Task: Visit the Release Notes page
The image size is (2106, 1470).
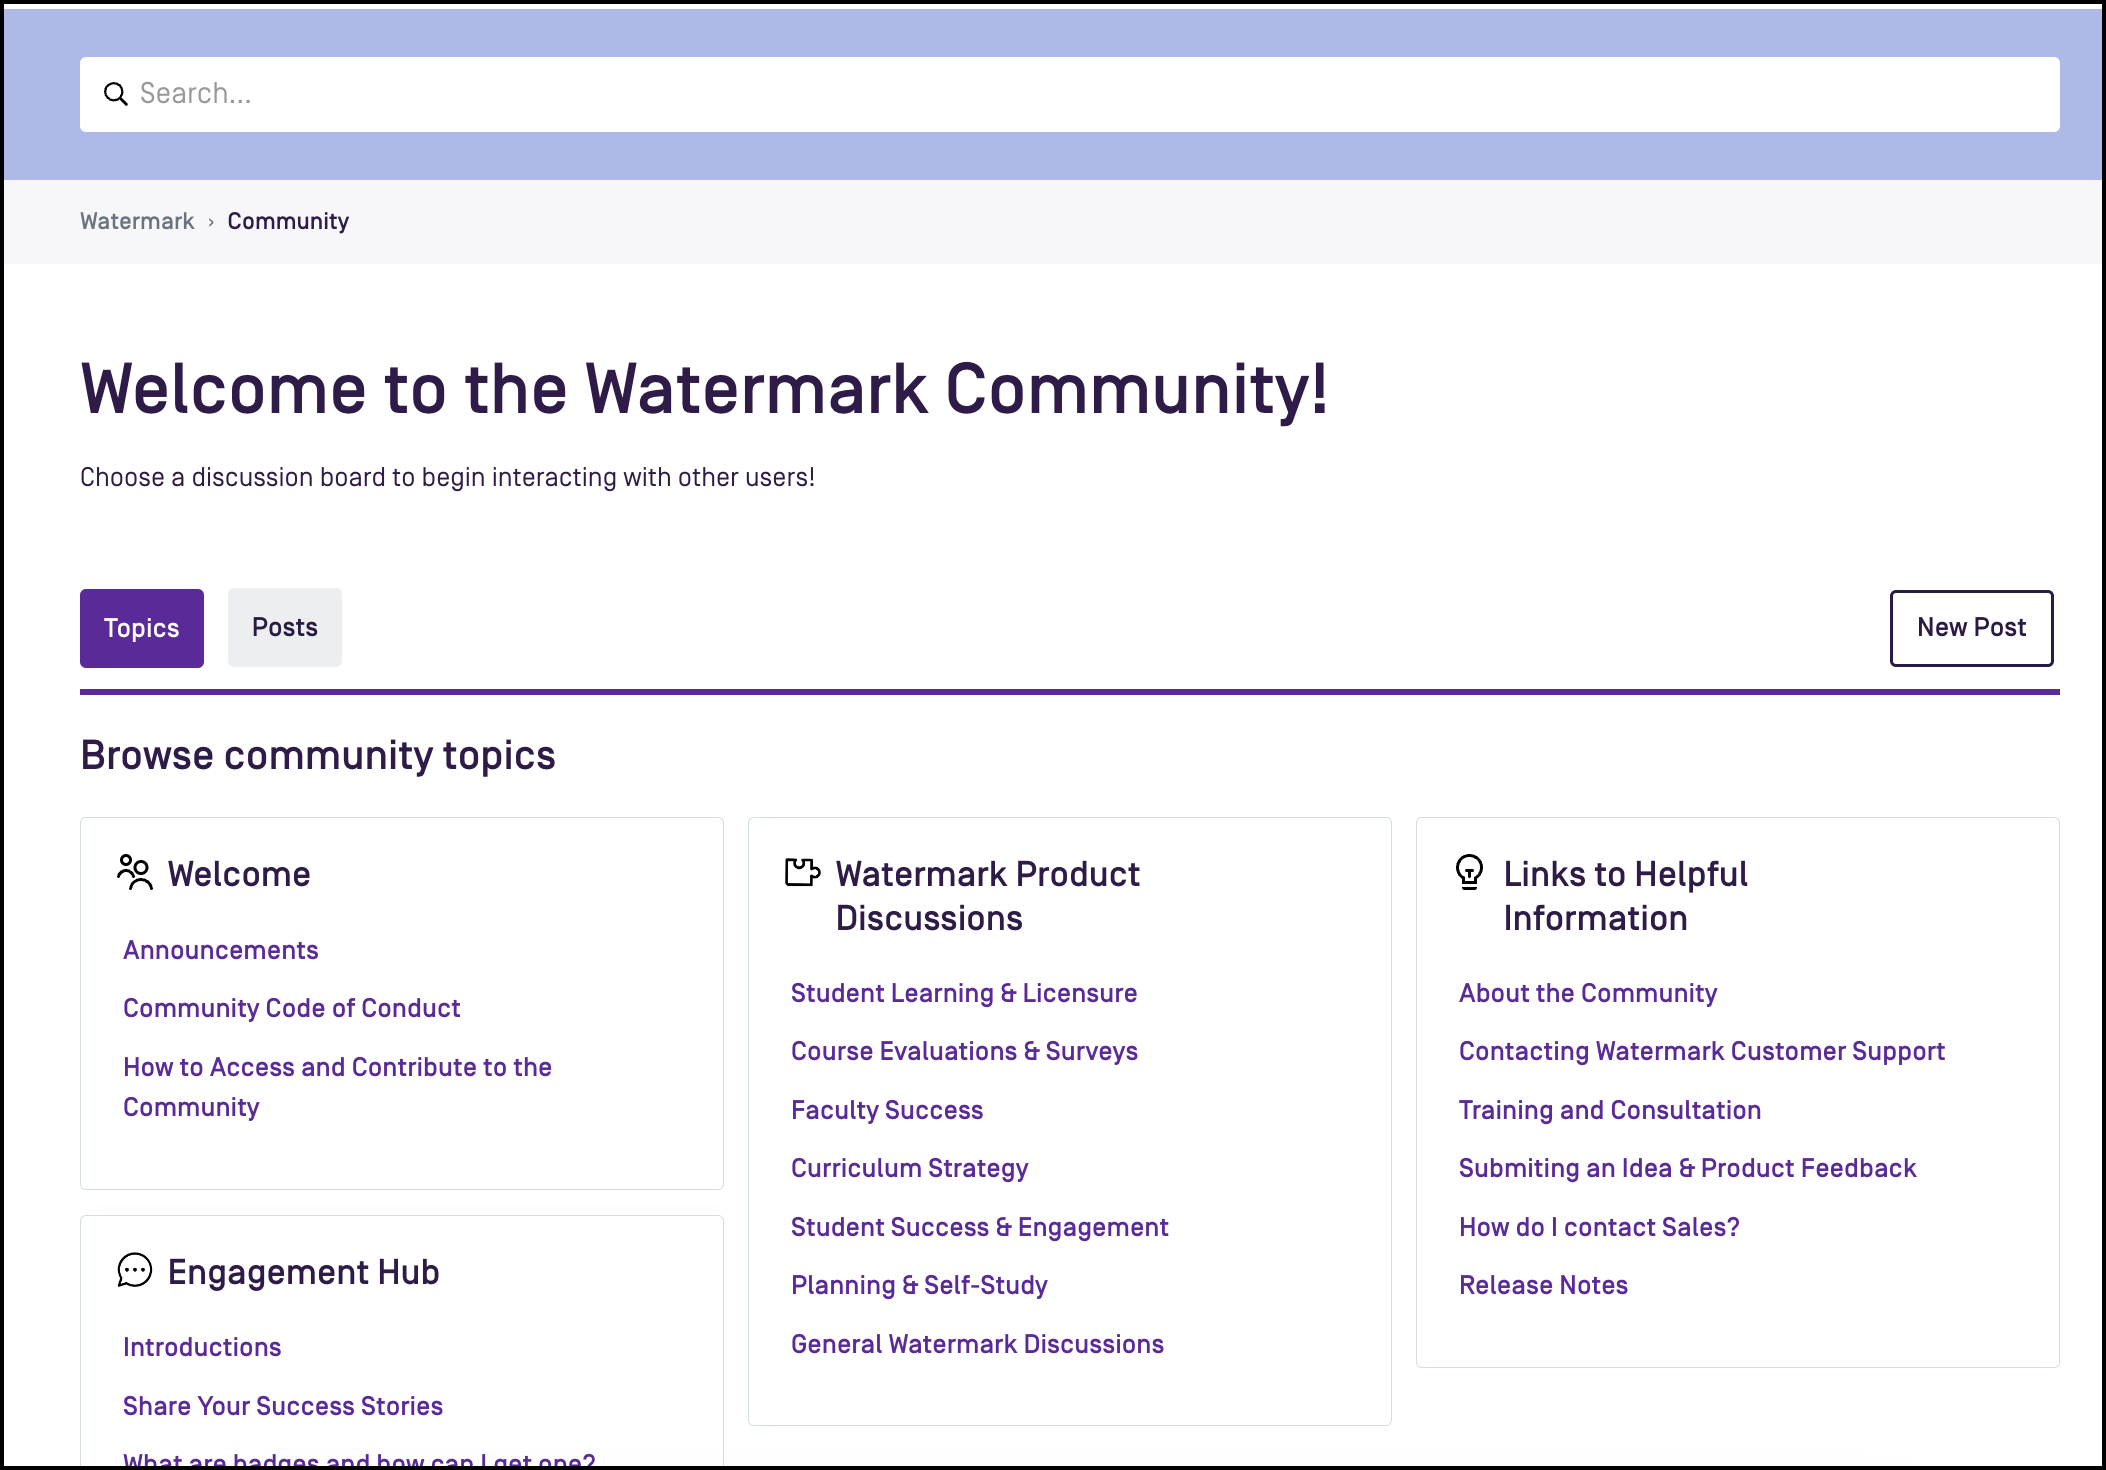Action: point(1542,1284)
